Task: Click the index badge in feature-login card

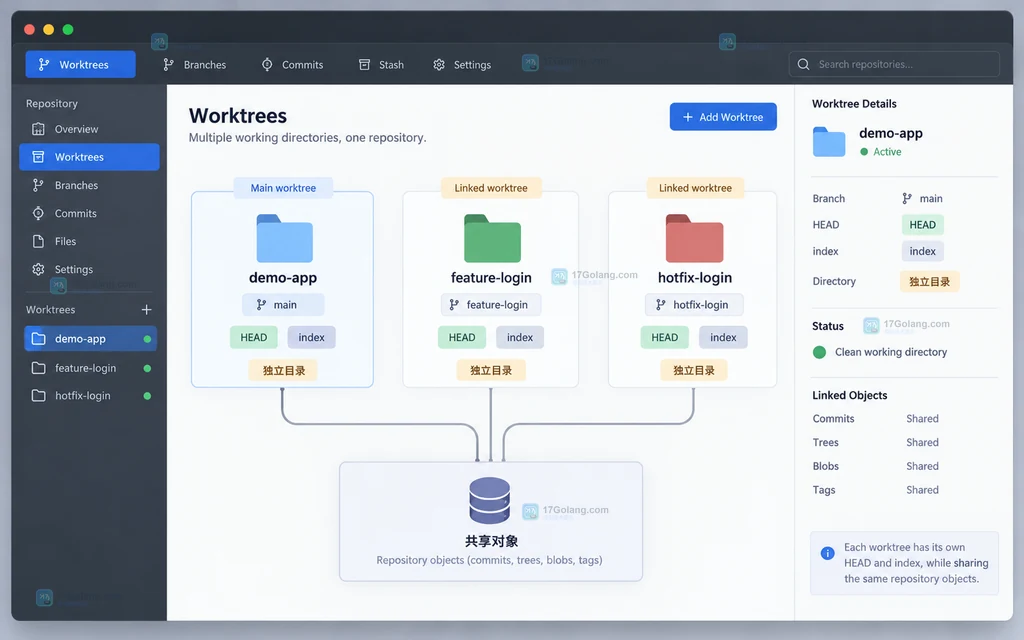Action: pos(520,338)
